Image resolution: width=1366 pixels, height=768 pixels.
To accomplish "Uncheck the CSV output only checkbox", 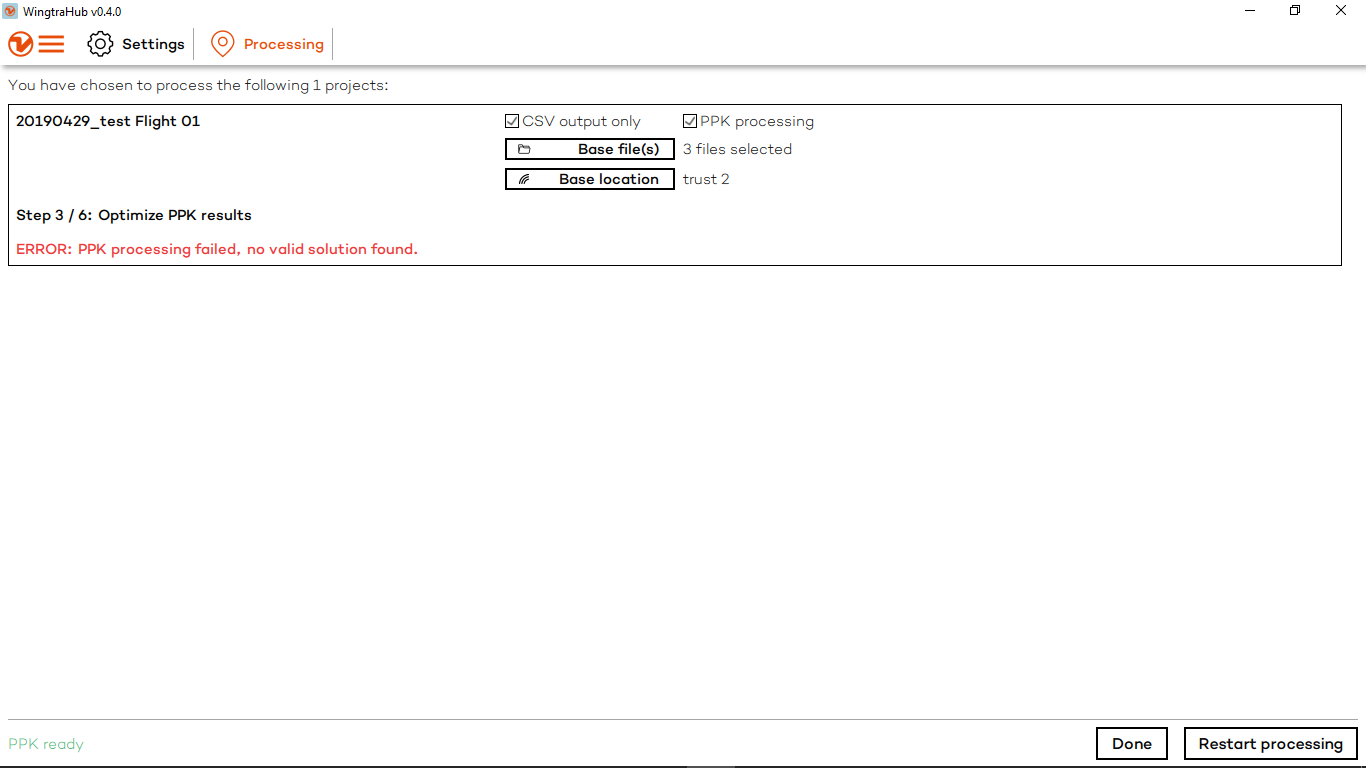I will click(512, 121).
